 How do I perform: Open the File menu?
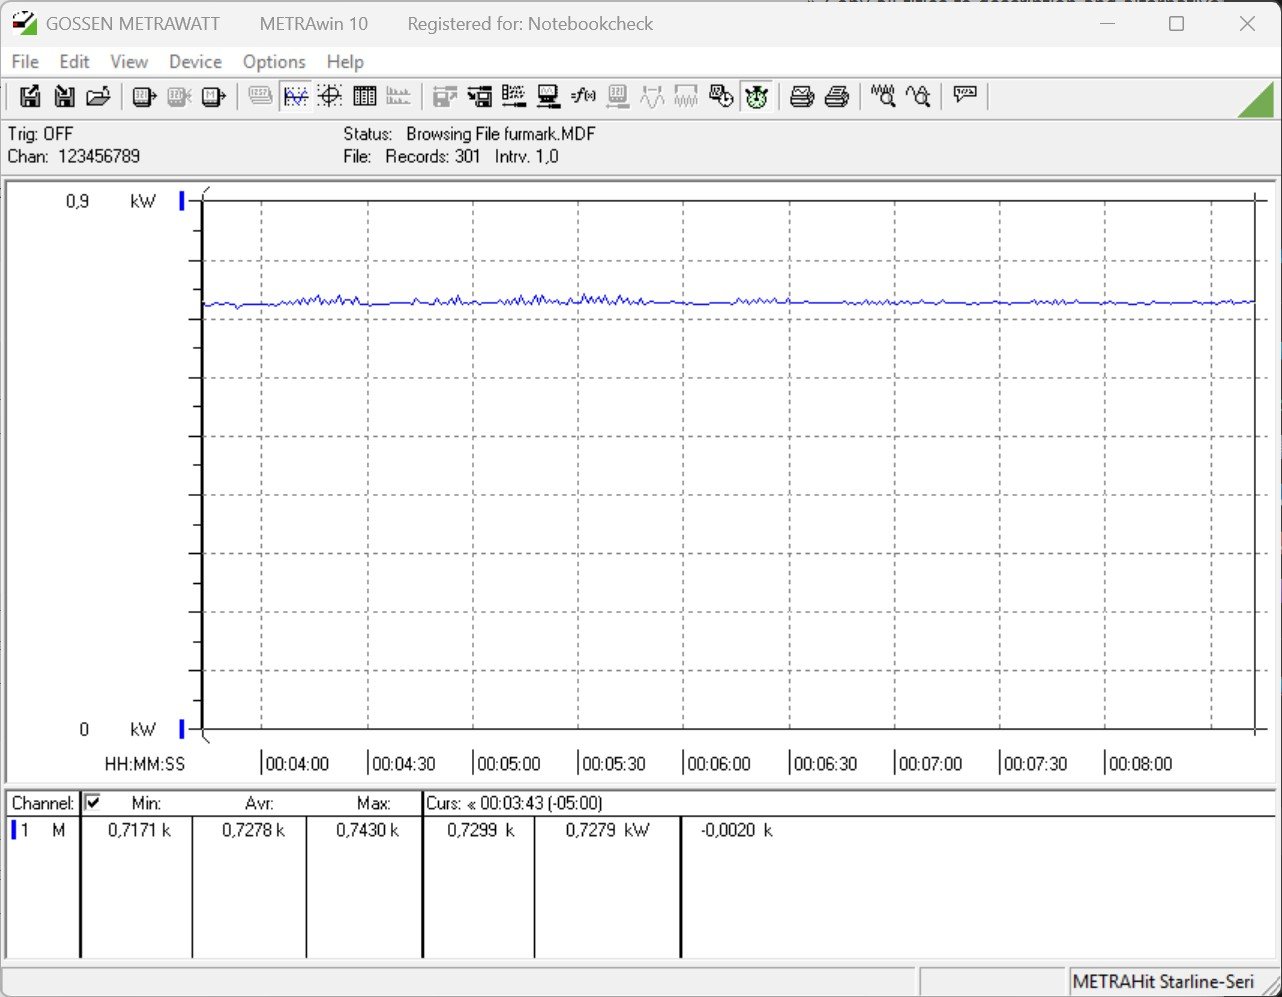[x=25, y=62]
